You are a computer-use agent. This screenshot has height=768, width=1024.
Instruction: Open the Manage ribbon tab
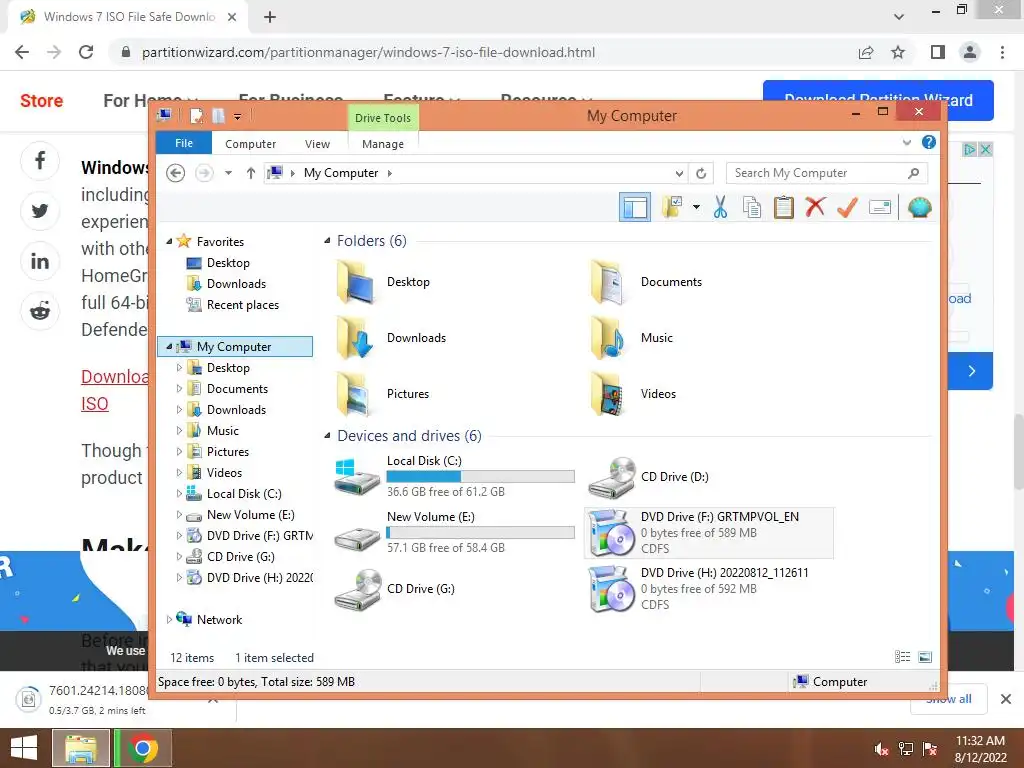click(383, 144)
